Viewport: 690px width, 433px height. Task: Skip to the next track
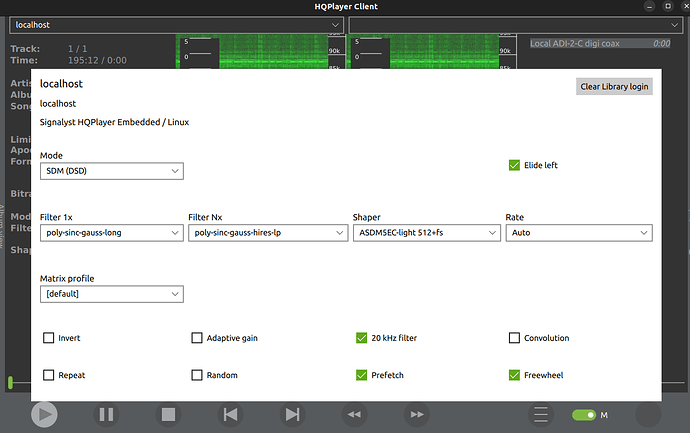click(292, 414)
